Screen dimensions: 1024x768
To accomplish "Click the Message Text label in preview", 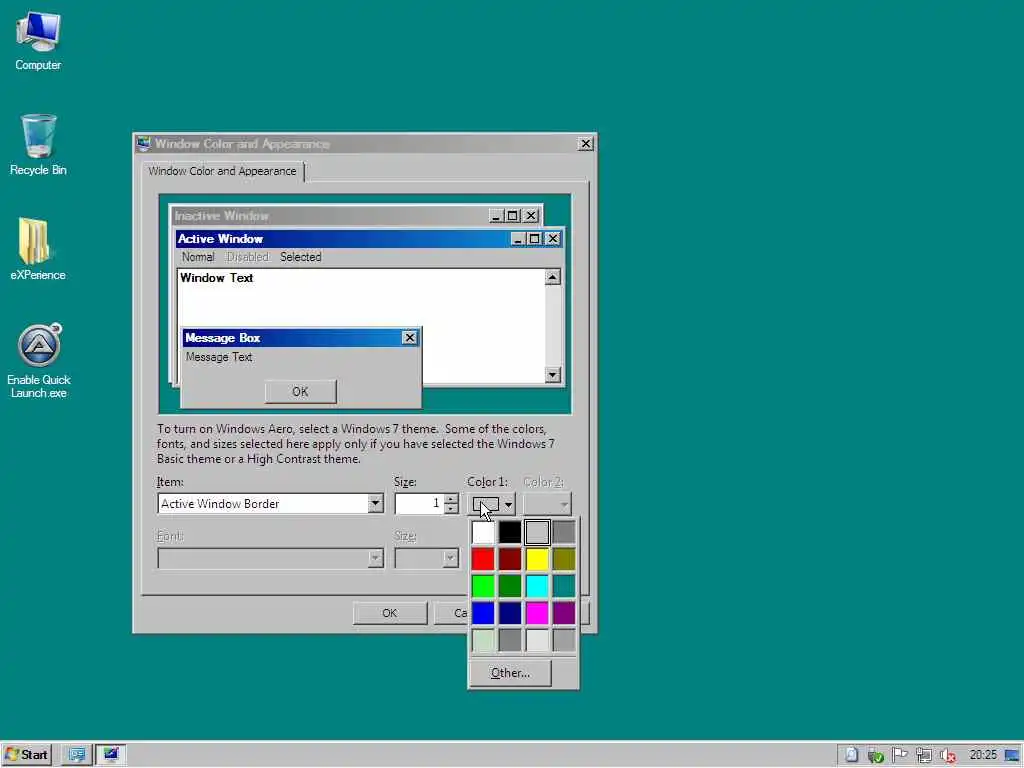I will [219, 357].
